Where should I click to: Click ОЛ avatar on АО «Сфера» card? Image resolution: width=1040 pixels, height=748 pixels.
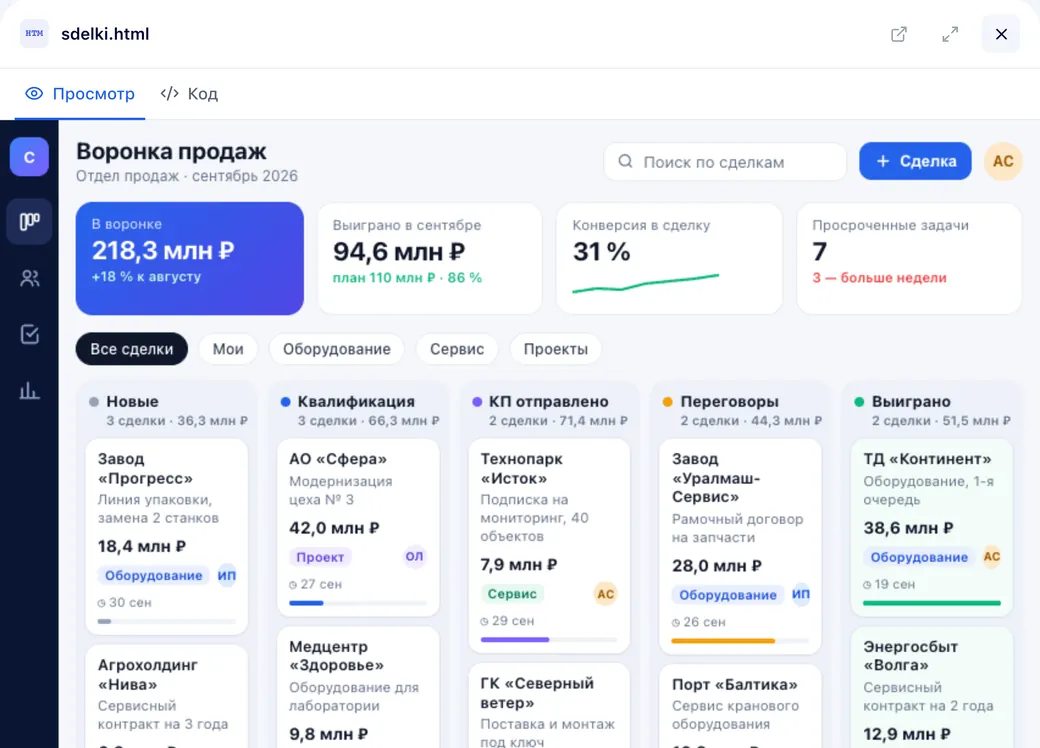[415, 556]
